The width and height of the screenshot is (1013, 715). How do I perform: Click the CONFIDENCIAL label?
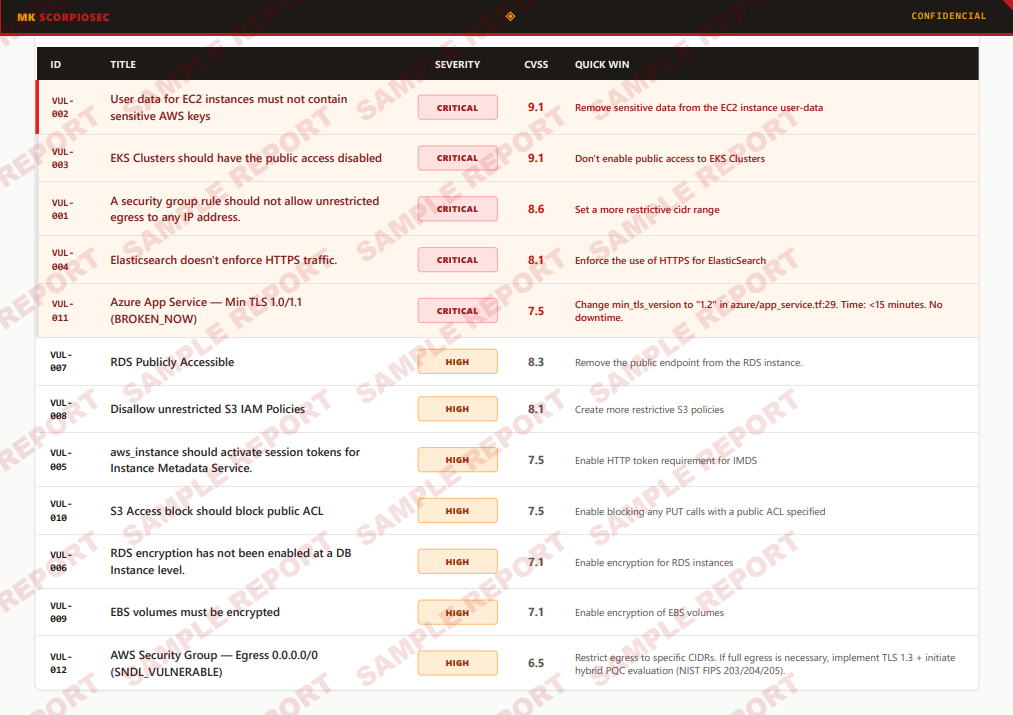click(948, 16)
